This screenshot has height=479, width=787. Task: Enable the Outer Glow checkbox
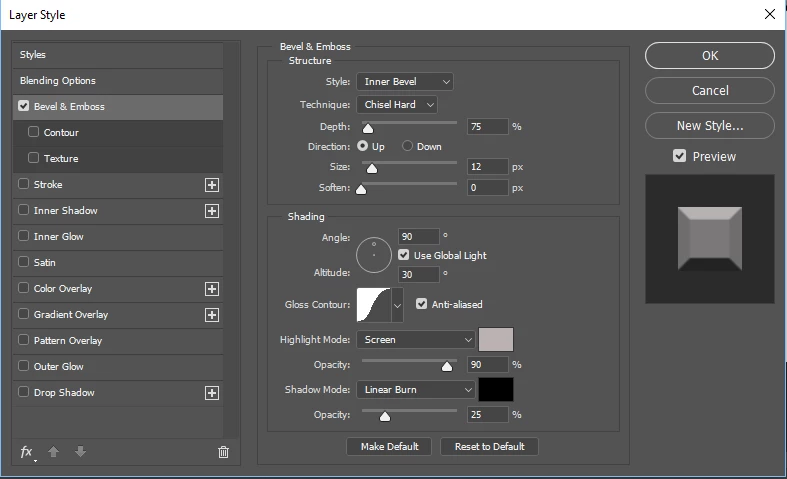click(23, 366)
